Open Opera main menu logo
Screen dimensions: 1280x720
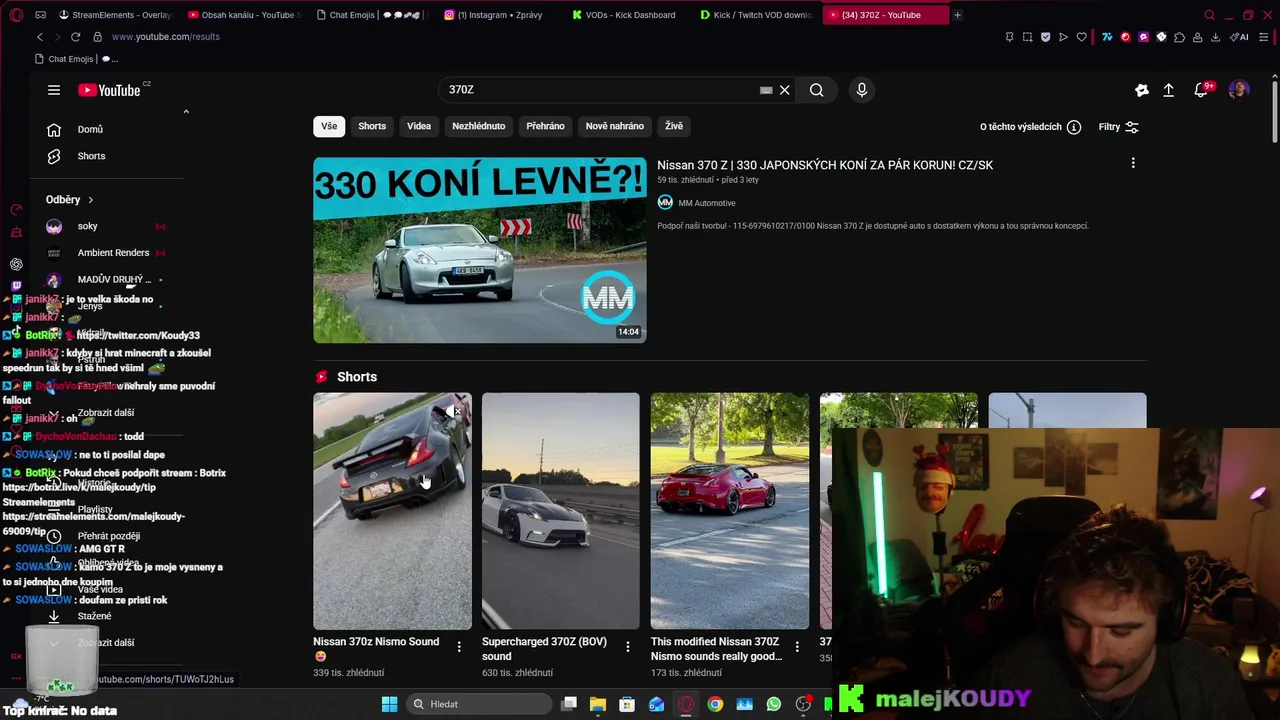(16, 15)
